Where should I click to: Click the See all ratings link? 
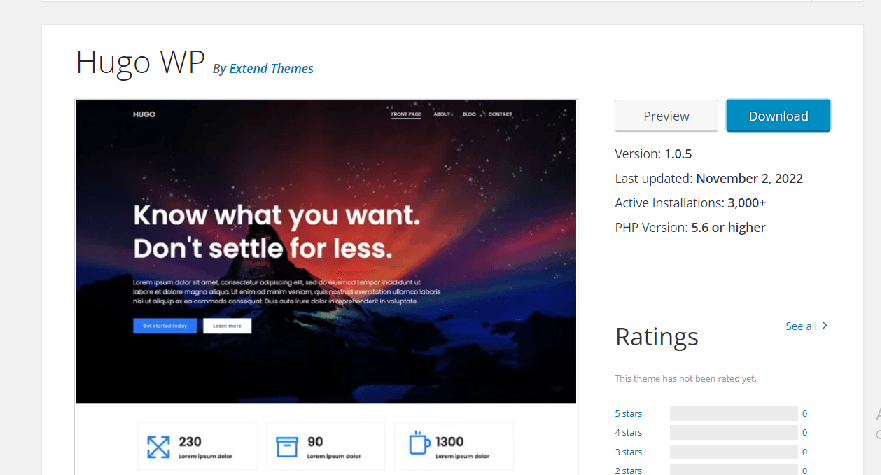click(x=801, y=326)
